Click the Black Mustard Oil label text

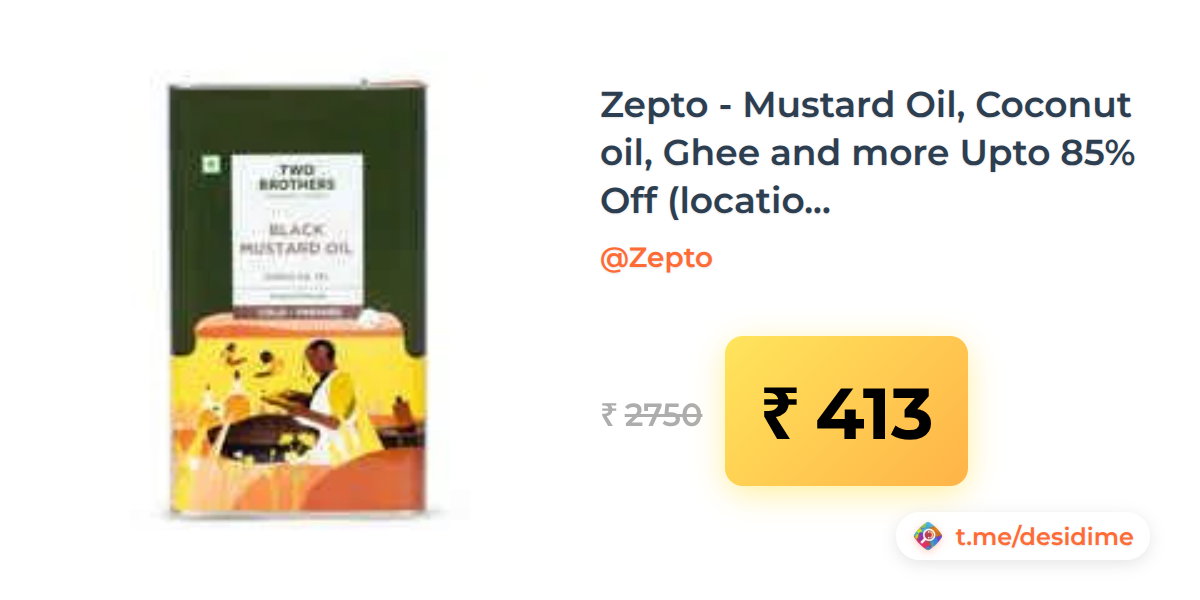pos(297,240)
